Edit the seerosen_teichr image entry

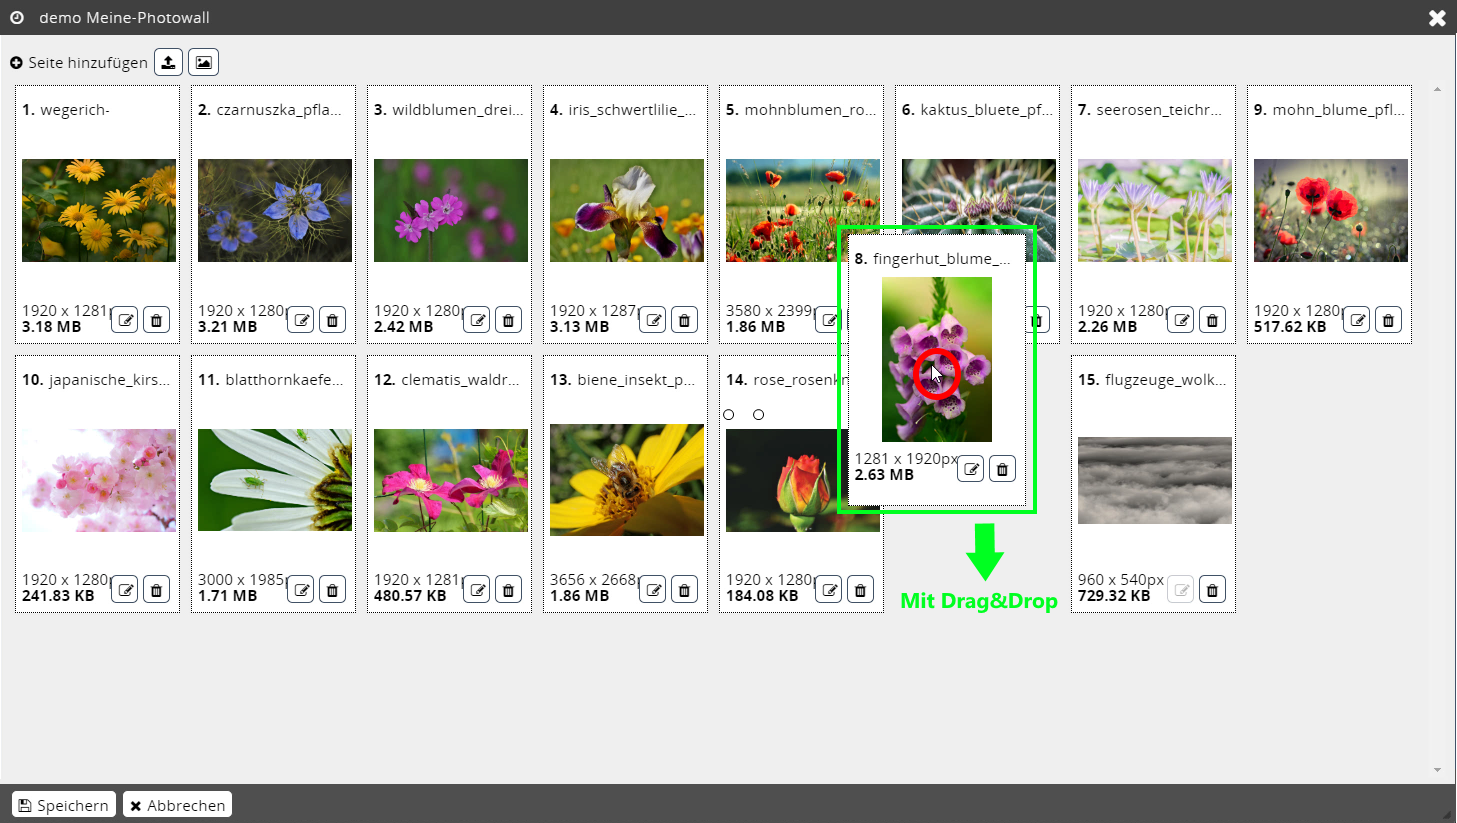coord(1181,320)
